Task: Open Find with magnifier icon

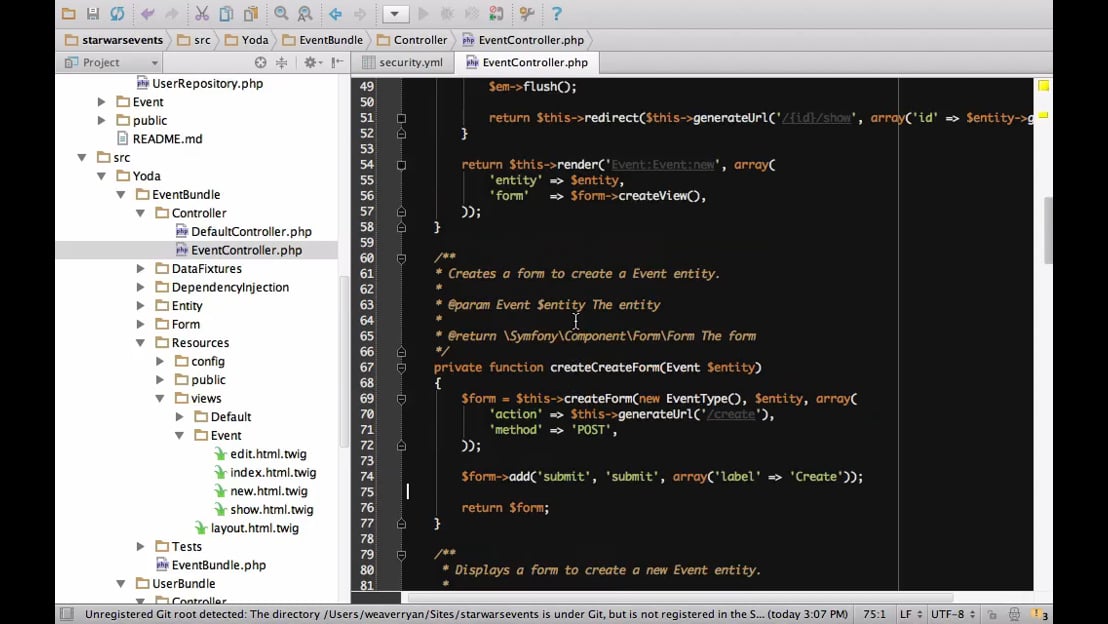Action: (281, 13)
